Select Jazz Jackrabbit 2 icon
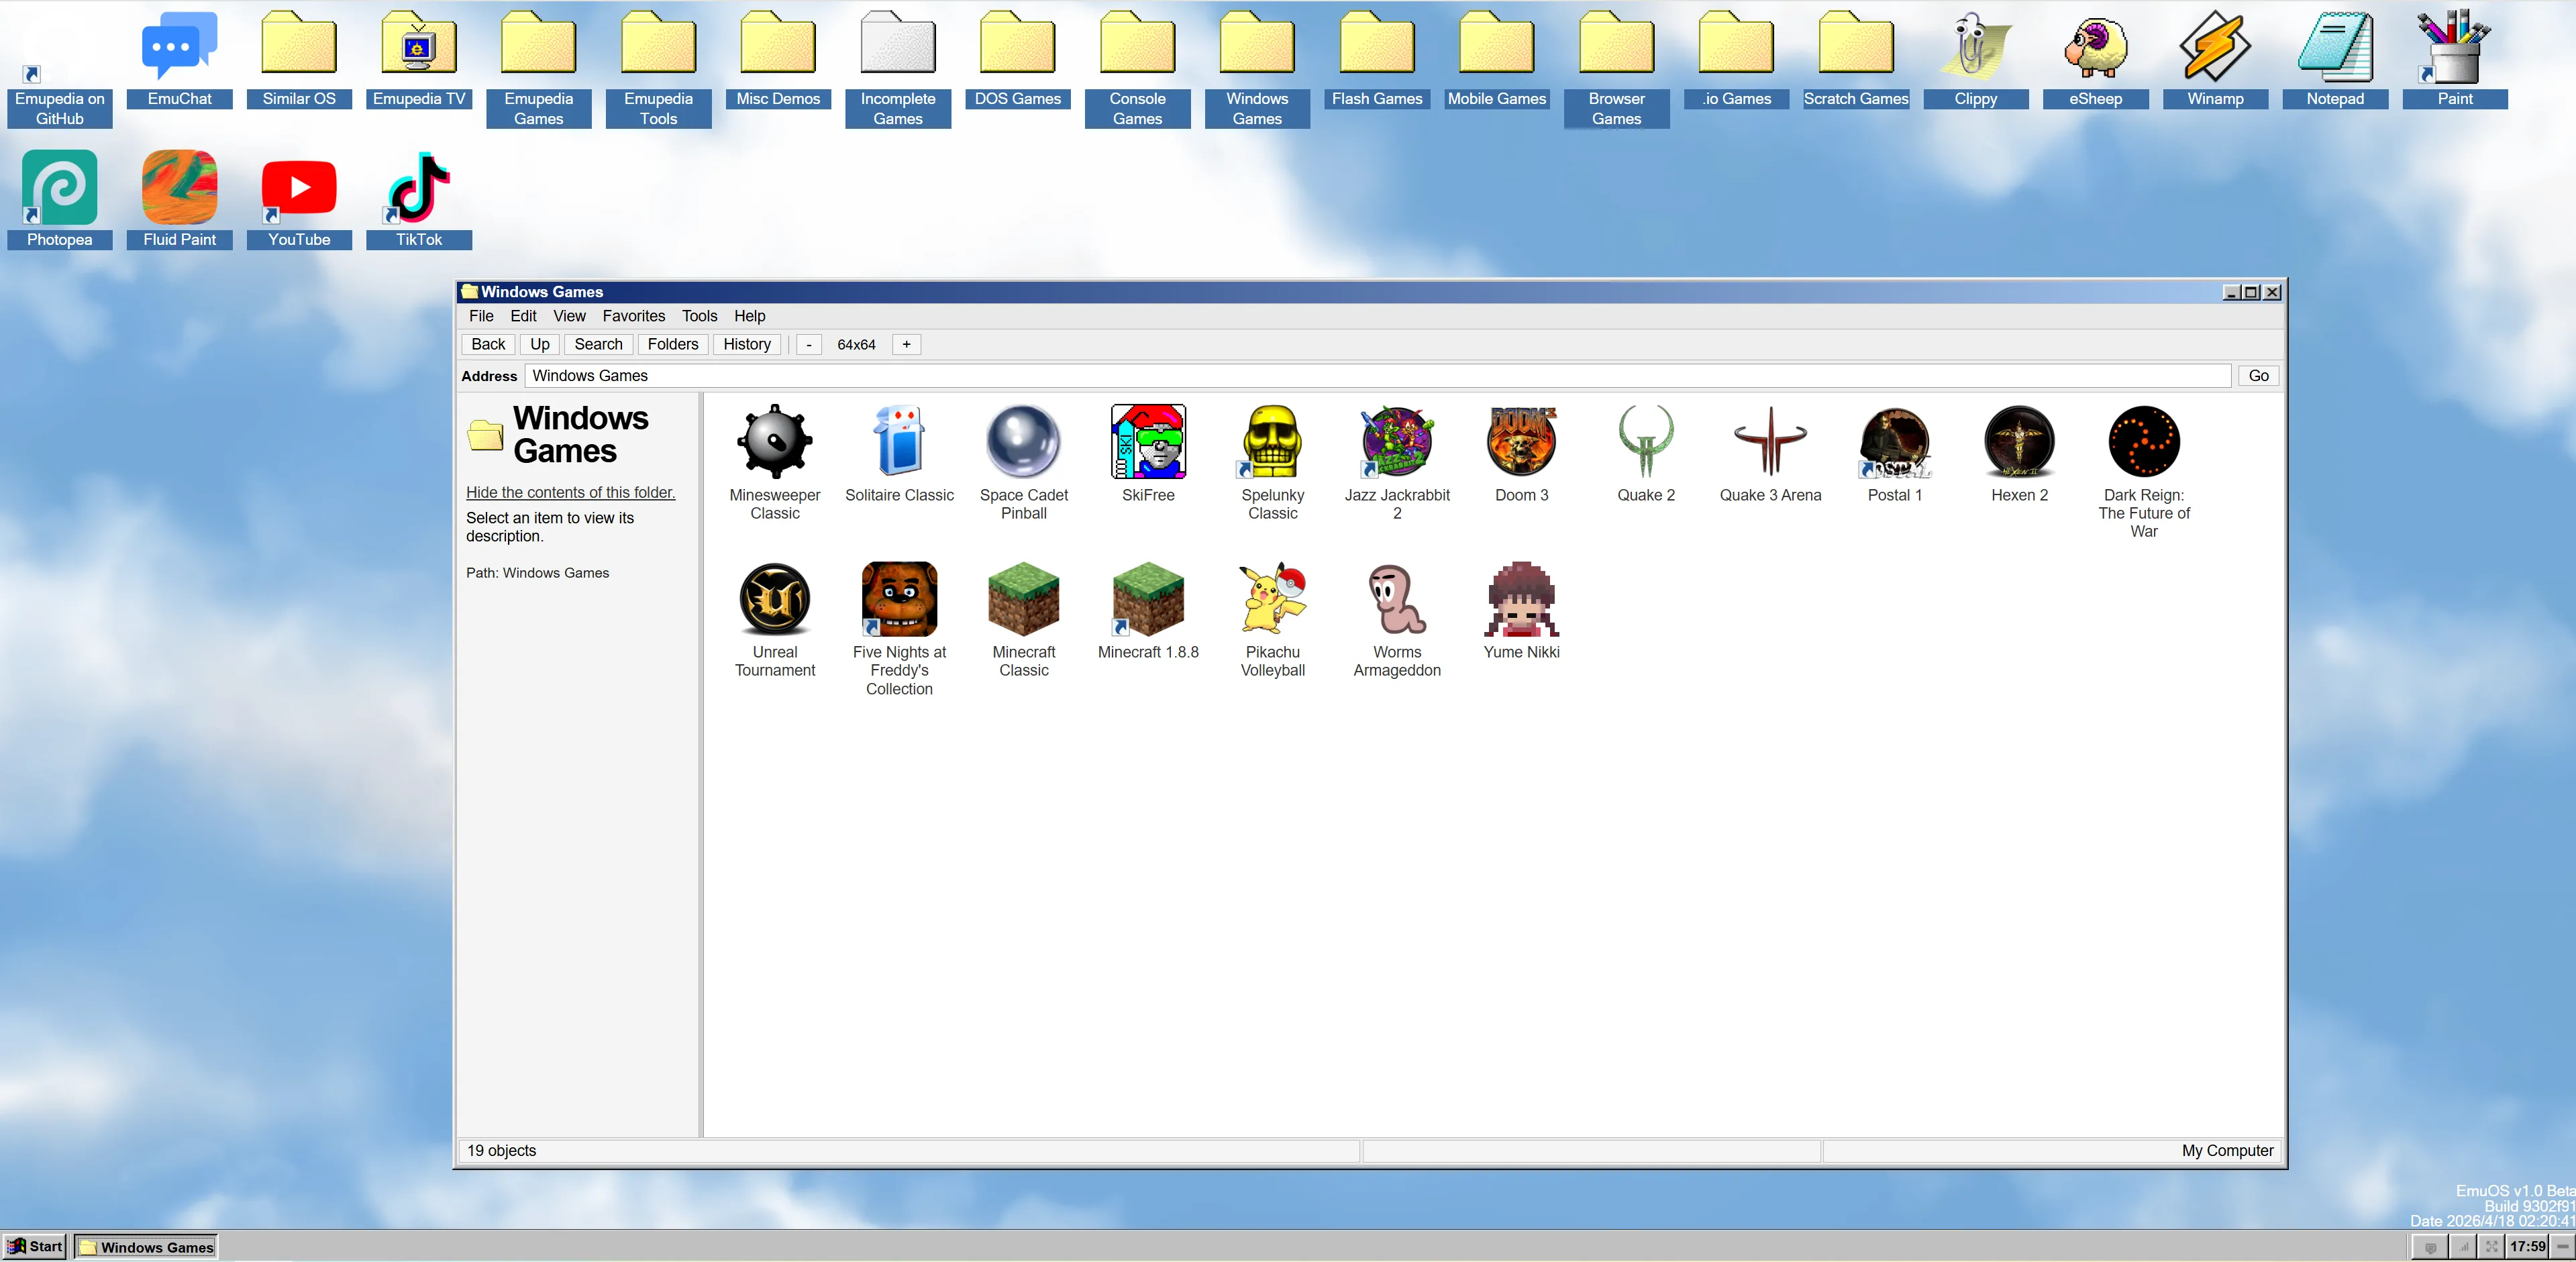 click(x=1397, y=441)
